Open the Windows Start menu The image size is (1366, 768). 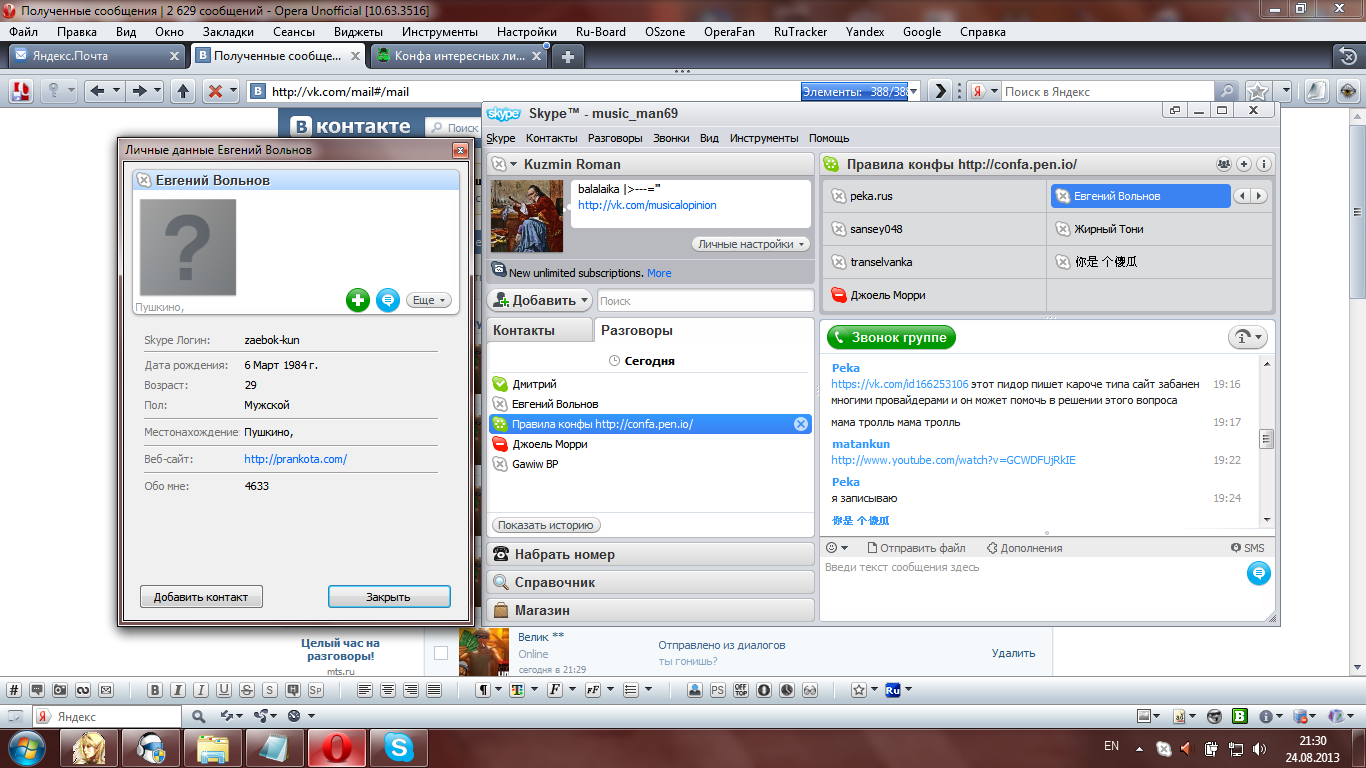coord(26,747)
